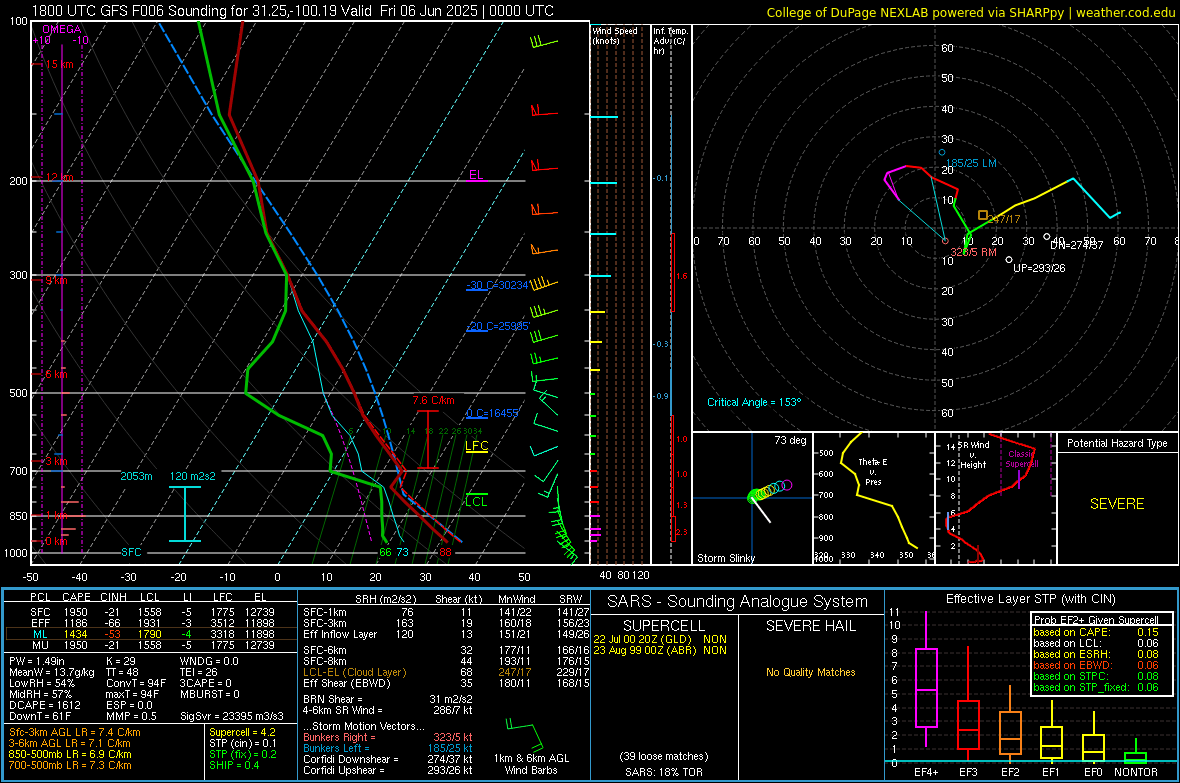Click the No Quality Matches hail text

tap(810, 672)
